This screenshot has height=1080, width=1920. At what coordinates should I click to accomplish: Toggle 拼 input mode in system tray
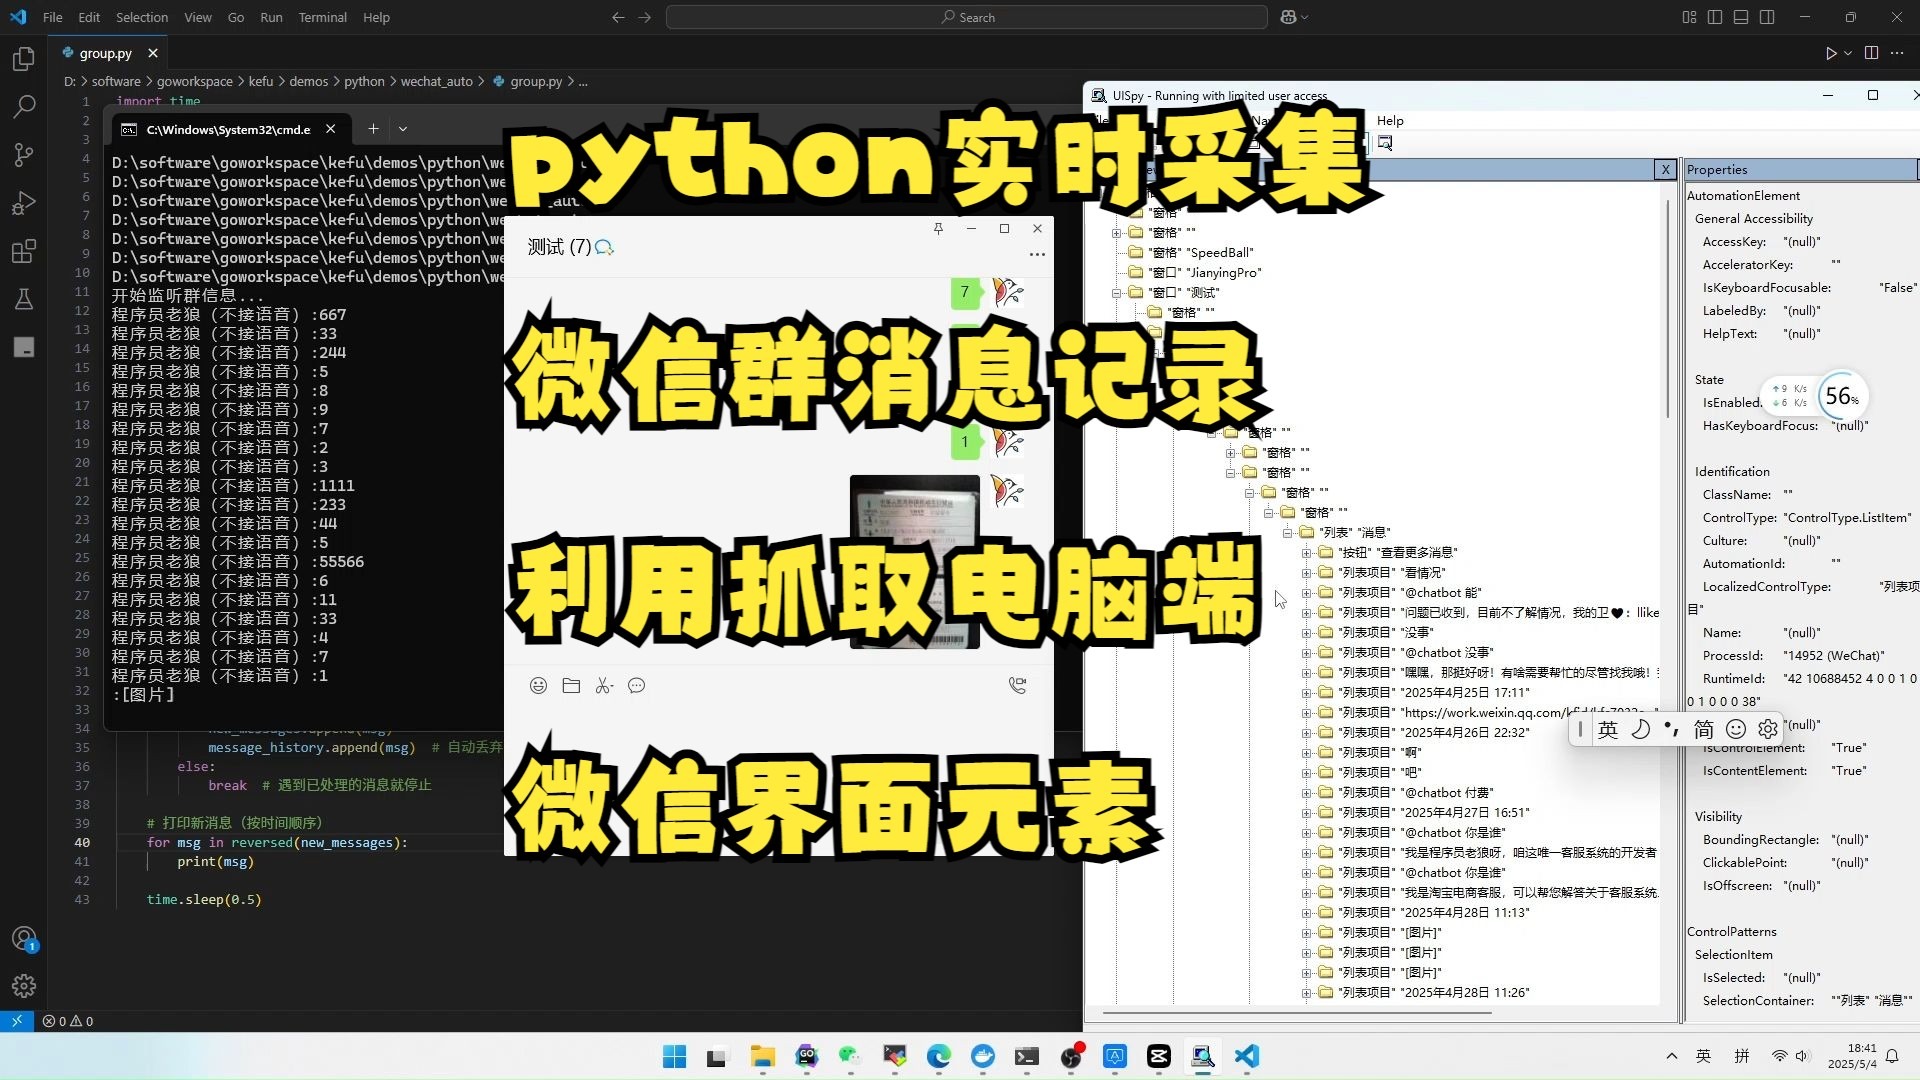point(1742,1056)
